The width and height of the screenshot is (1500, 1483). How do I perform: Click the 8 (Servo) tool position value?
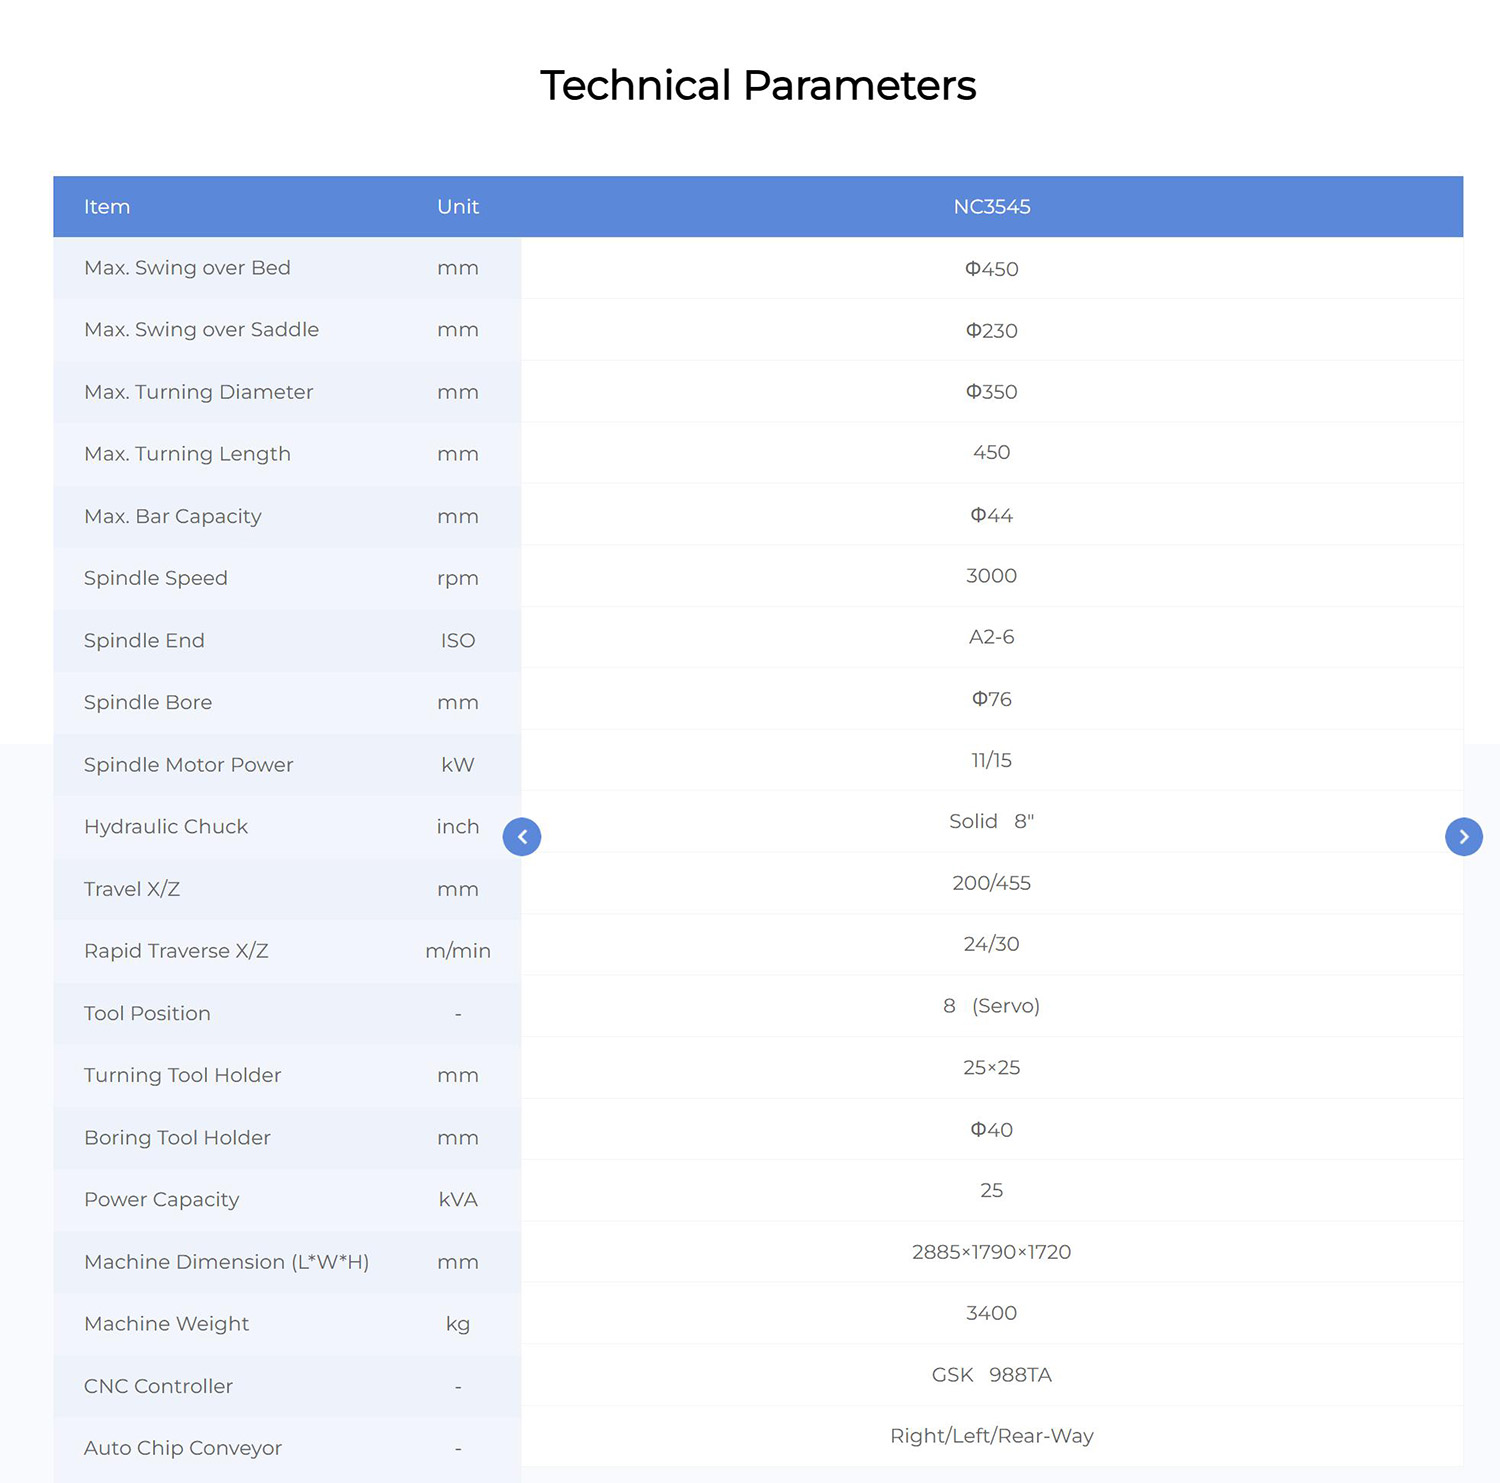pyautogui.click(x=991, y=1006)
